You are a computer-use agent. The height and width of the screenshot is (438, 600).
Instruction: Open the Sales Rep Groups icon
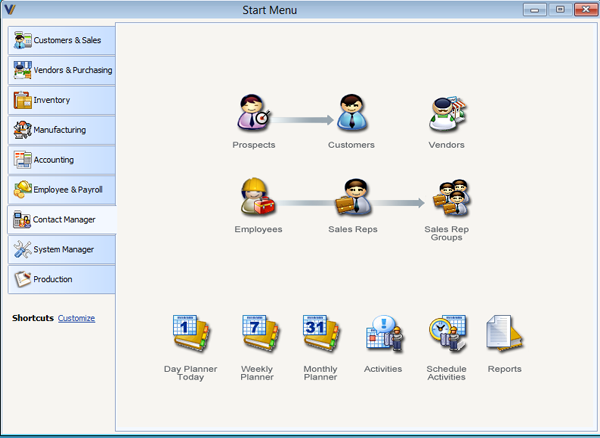coord(451,197)
